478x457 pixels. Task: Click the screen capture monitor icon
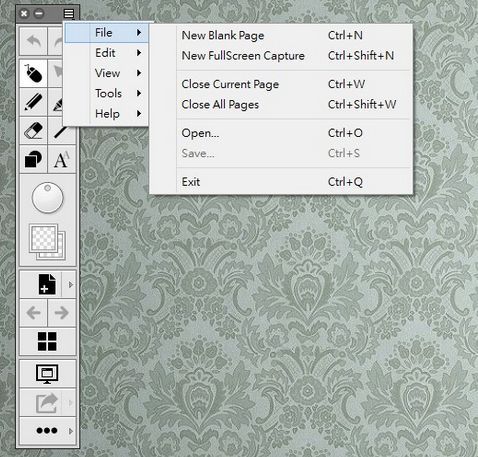[47, 373]
